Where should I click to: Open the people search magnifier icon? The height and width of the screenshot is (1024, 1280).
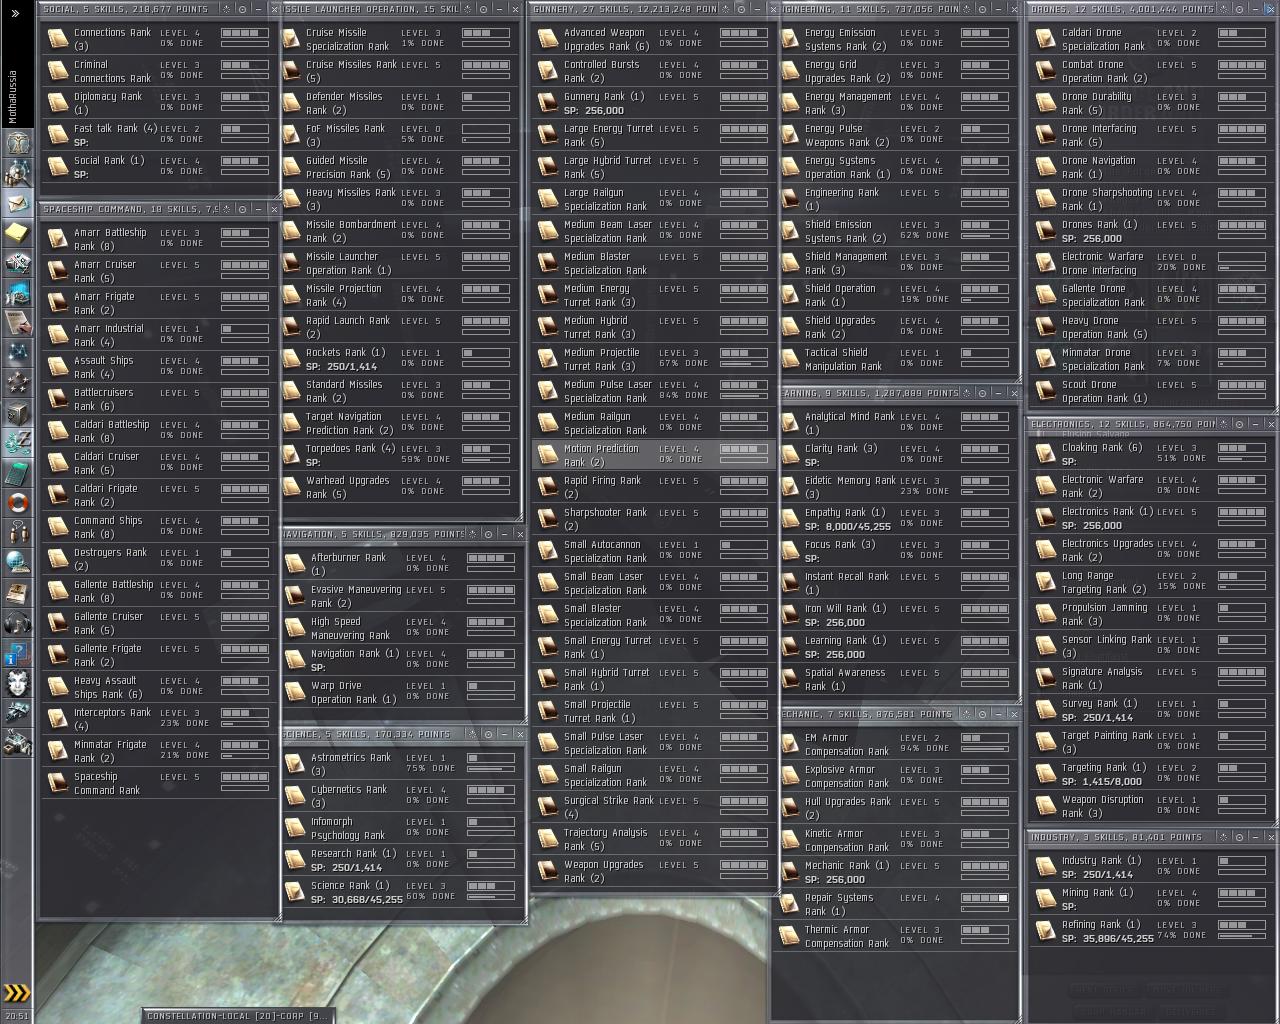[x=17, y=173]
